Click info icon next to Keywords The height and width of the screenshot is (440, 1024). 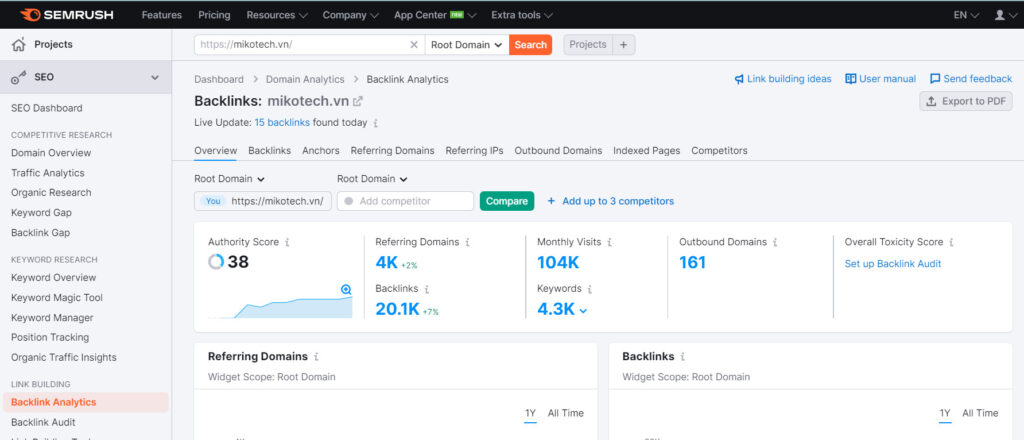pyautogui.click(x=589, y=289)
